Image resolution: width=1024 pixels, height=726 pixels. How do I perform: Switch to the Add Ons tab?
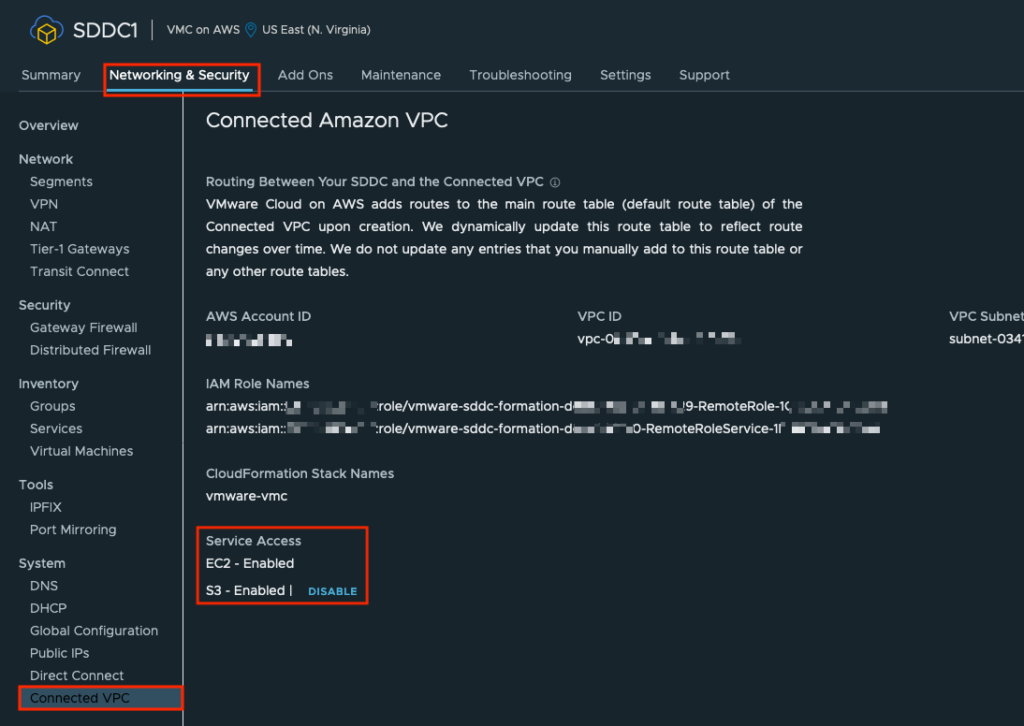coord(306,75)
